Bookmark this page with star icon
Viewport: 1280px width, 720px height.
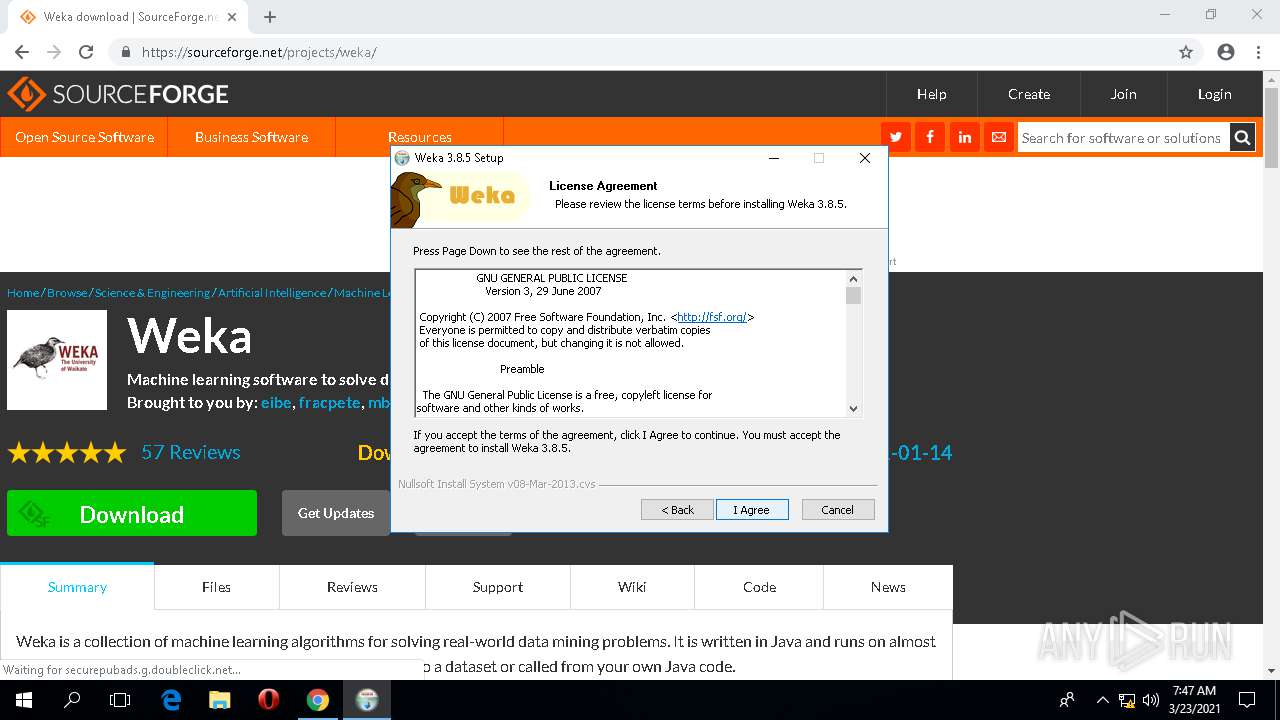pyautogui.click(x=1186, y=52)
